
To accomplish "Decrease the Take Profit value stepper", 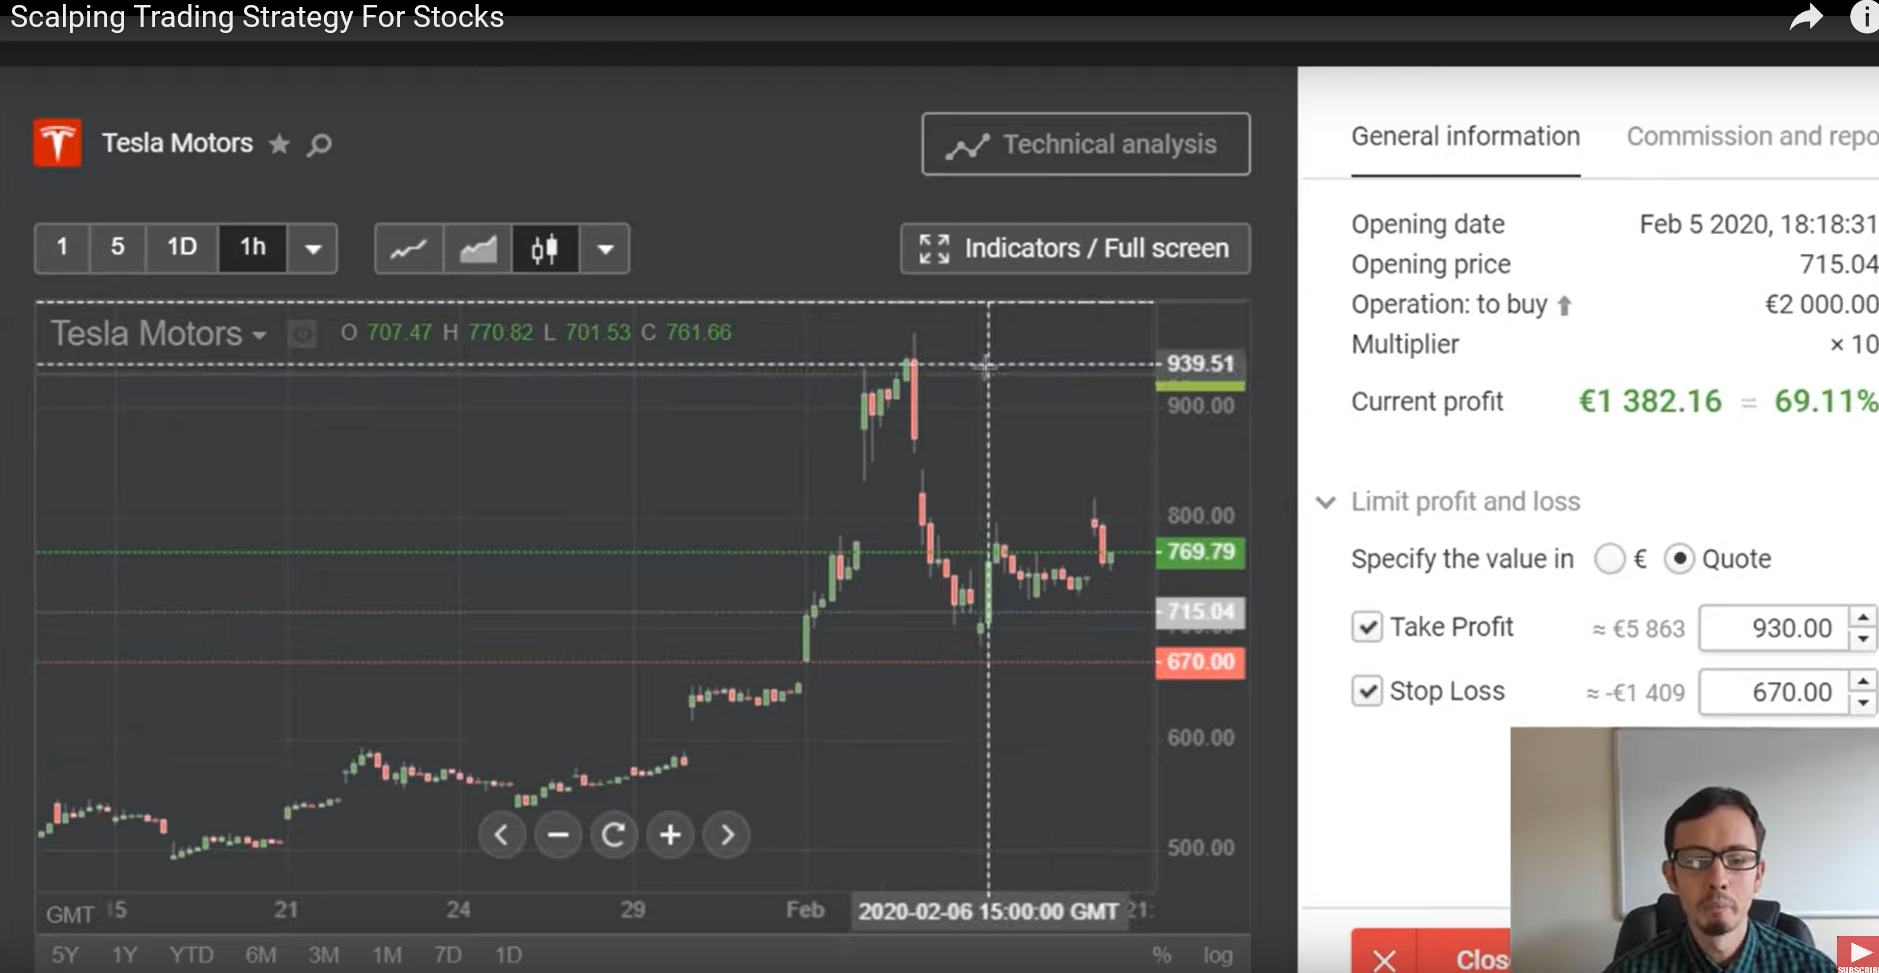I will point(1862,640).
